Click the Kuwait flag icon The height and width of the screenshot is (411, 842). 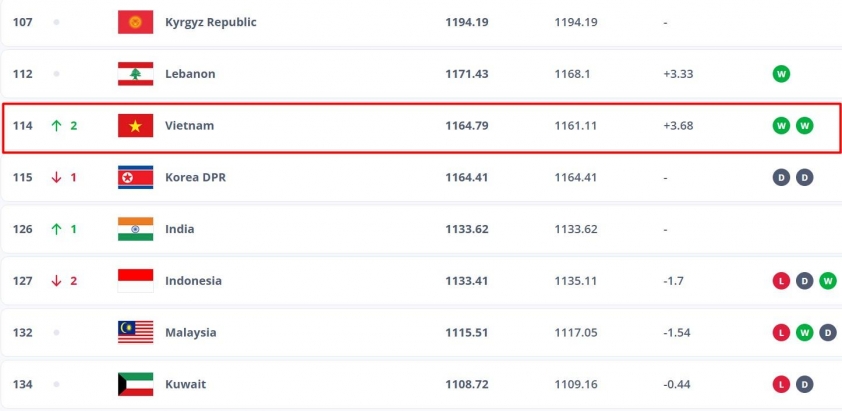coord(135,384)
